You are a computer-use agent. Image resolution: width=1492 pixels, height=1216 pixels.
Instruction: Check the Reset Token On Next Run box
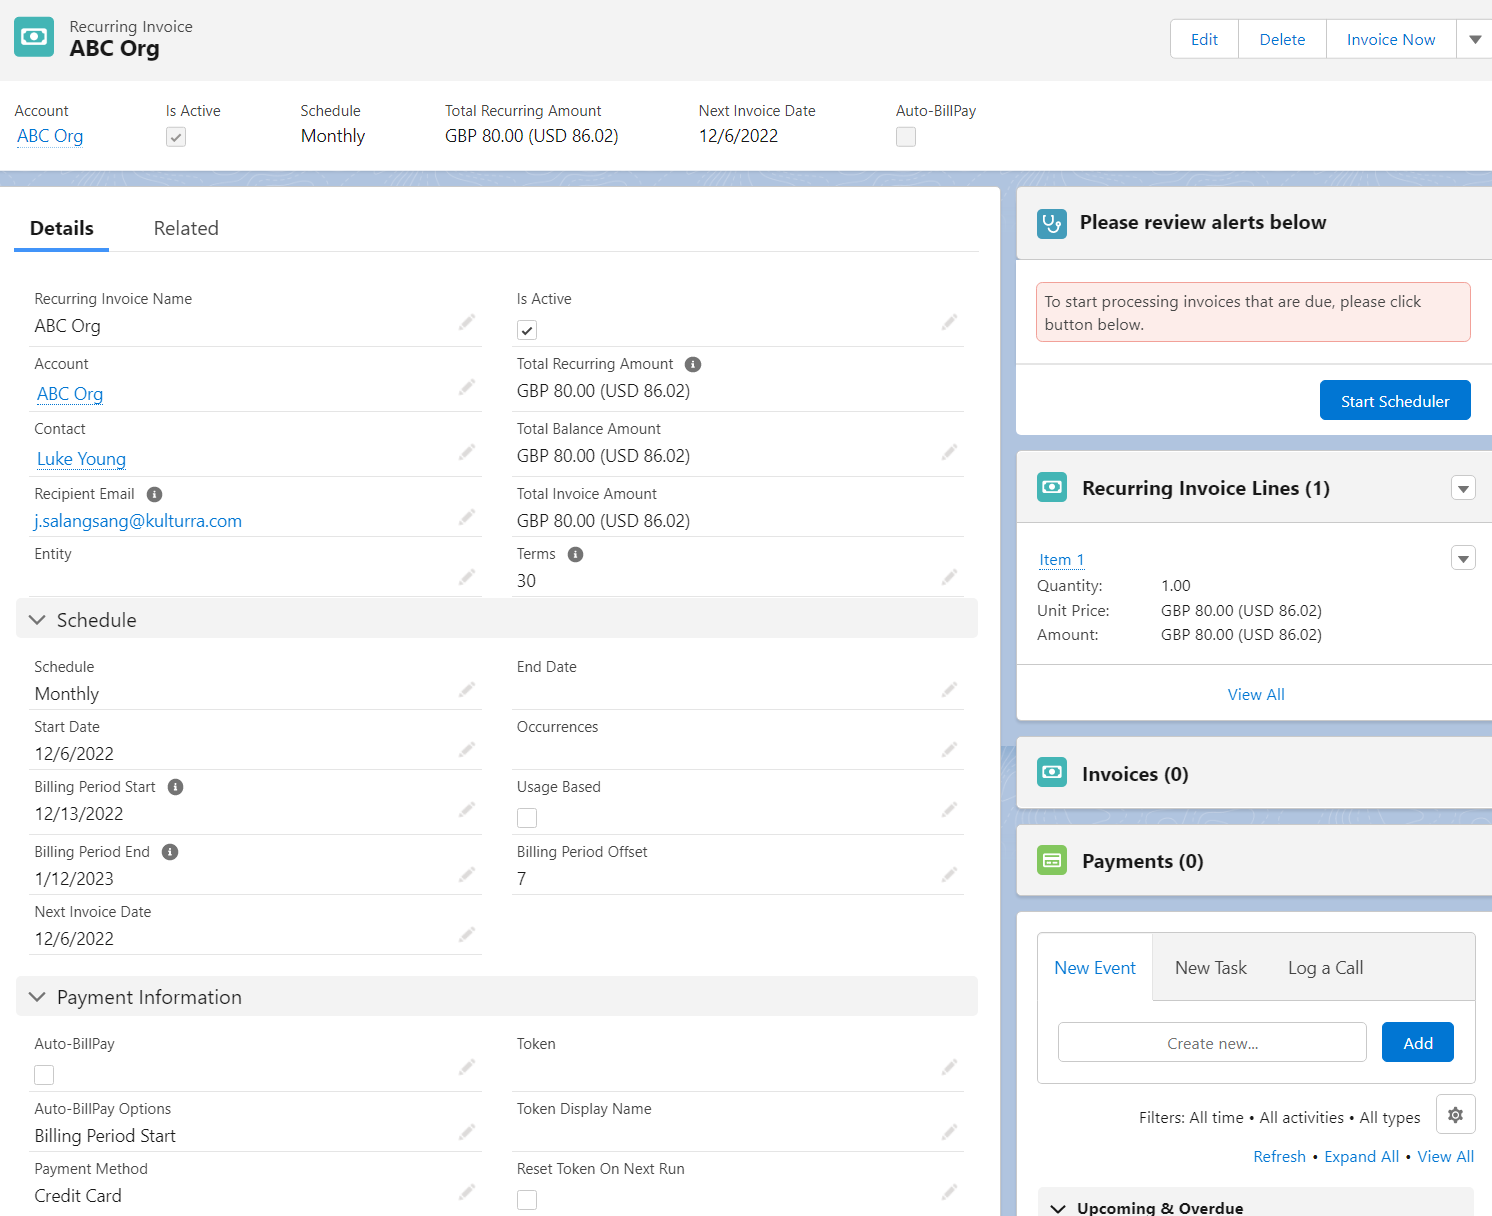coord(527,1200)
